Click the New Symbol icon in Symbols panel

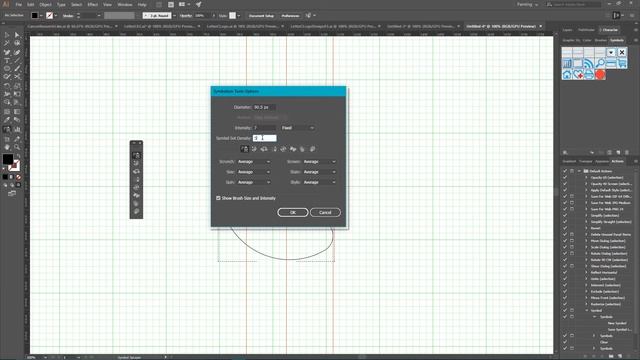coord(618,152)
